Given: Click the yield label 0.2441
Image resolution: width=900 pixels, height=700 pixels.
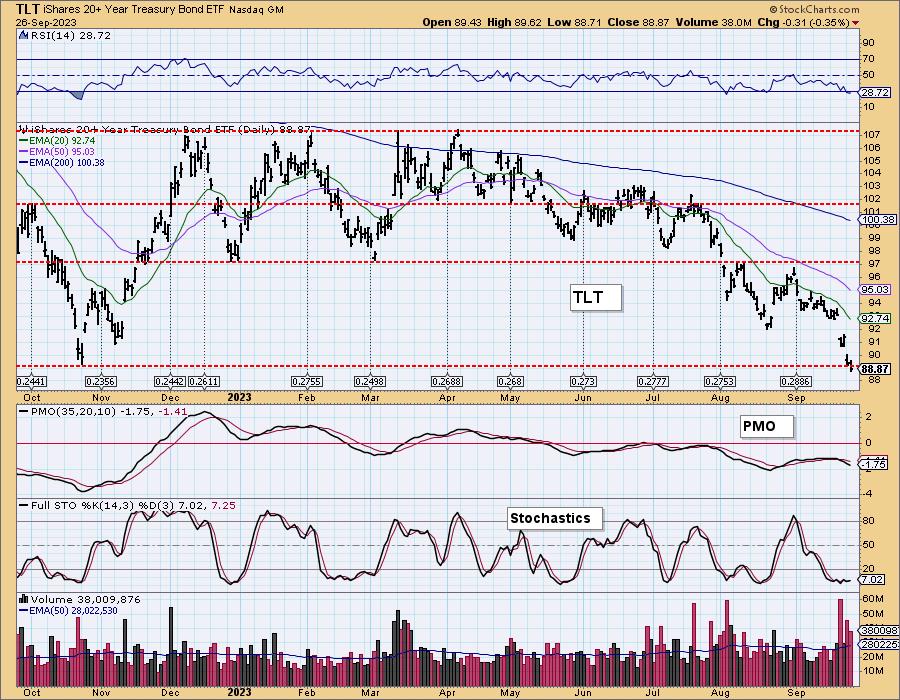Looking at the screenshot, I should [x=32, y=382].
